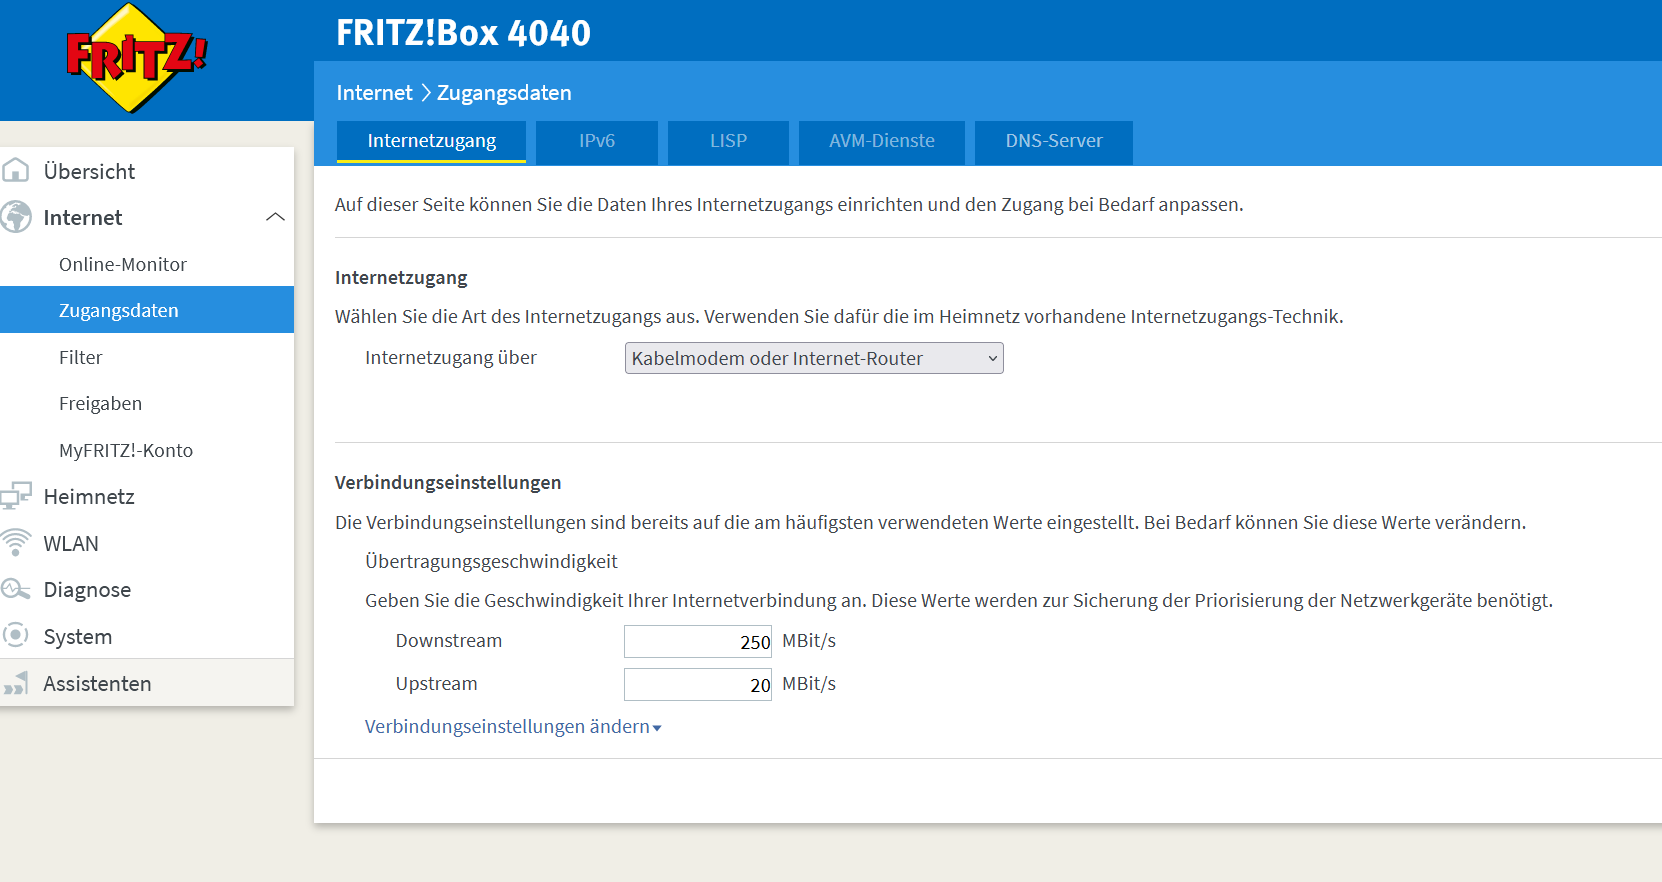Image resolution: width=1662 pixels, height=882 pixels.
Task: Click the network computers icon beside Heimnetz
Action: (15, 496)
